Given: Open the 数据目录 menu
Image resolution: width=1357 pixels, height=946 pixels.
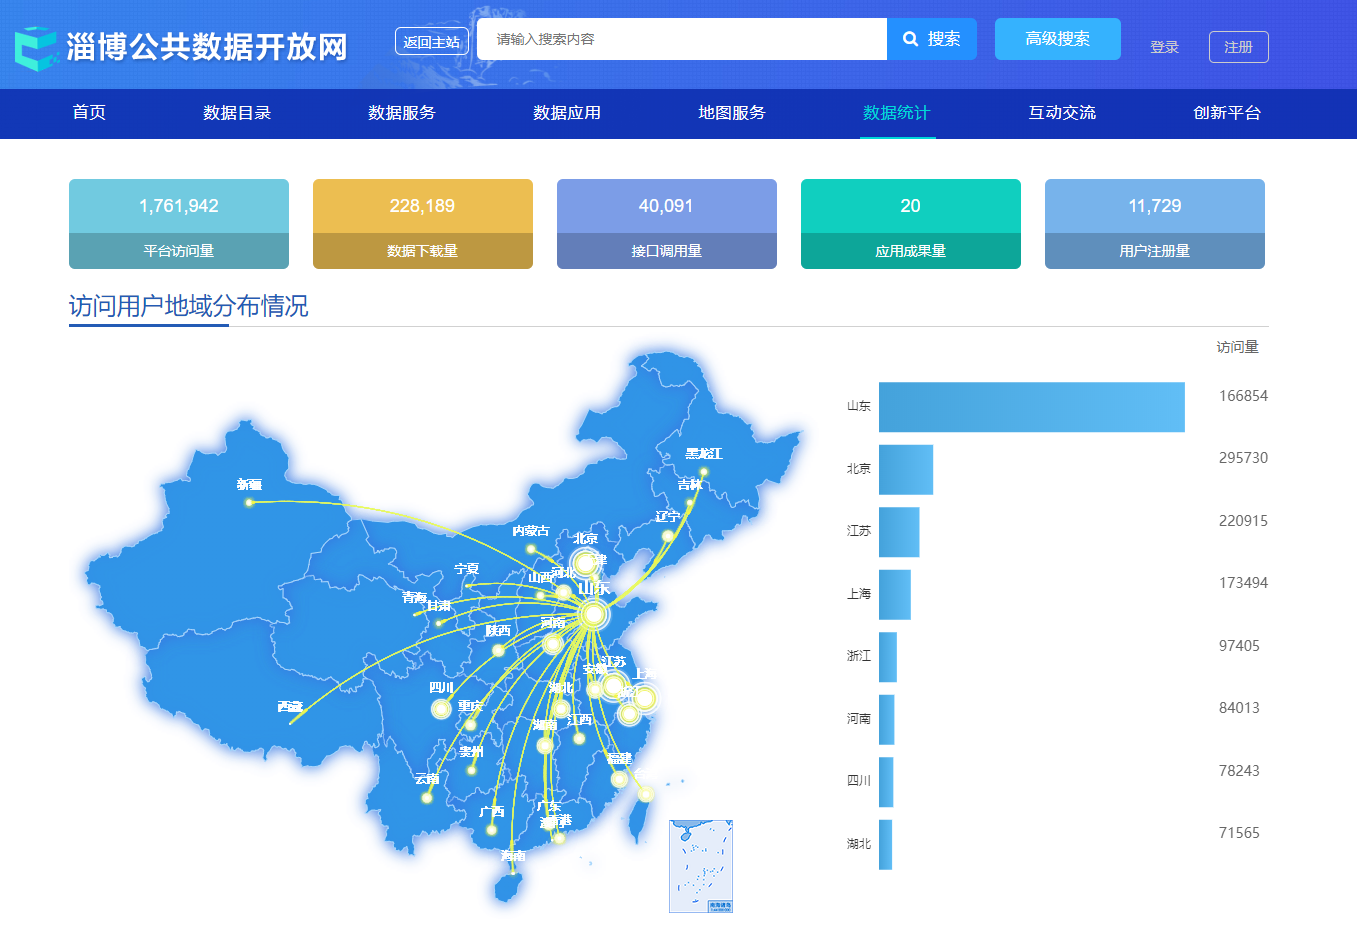Looking at the screenshot, I should pyautogui.click(x=237, y=113).
